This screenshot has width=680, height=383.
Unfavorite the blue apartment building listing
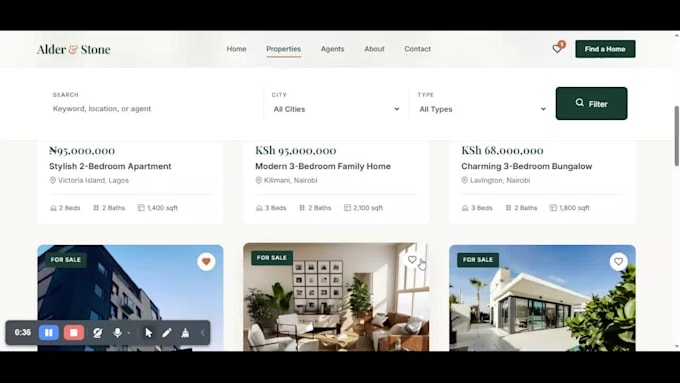pyautogui.click(x=206, y=262)
